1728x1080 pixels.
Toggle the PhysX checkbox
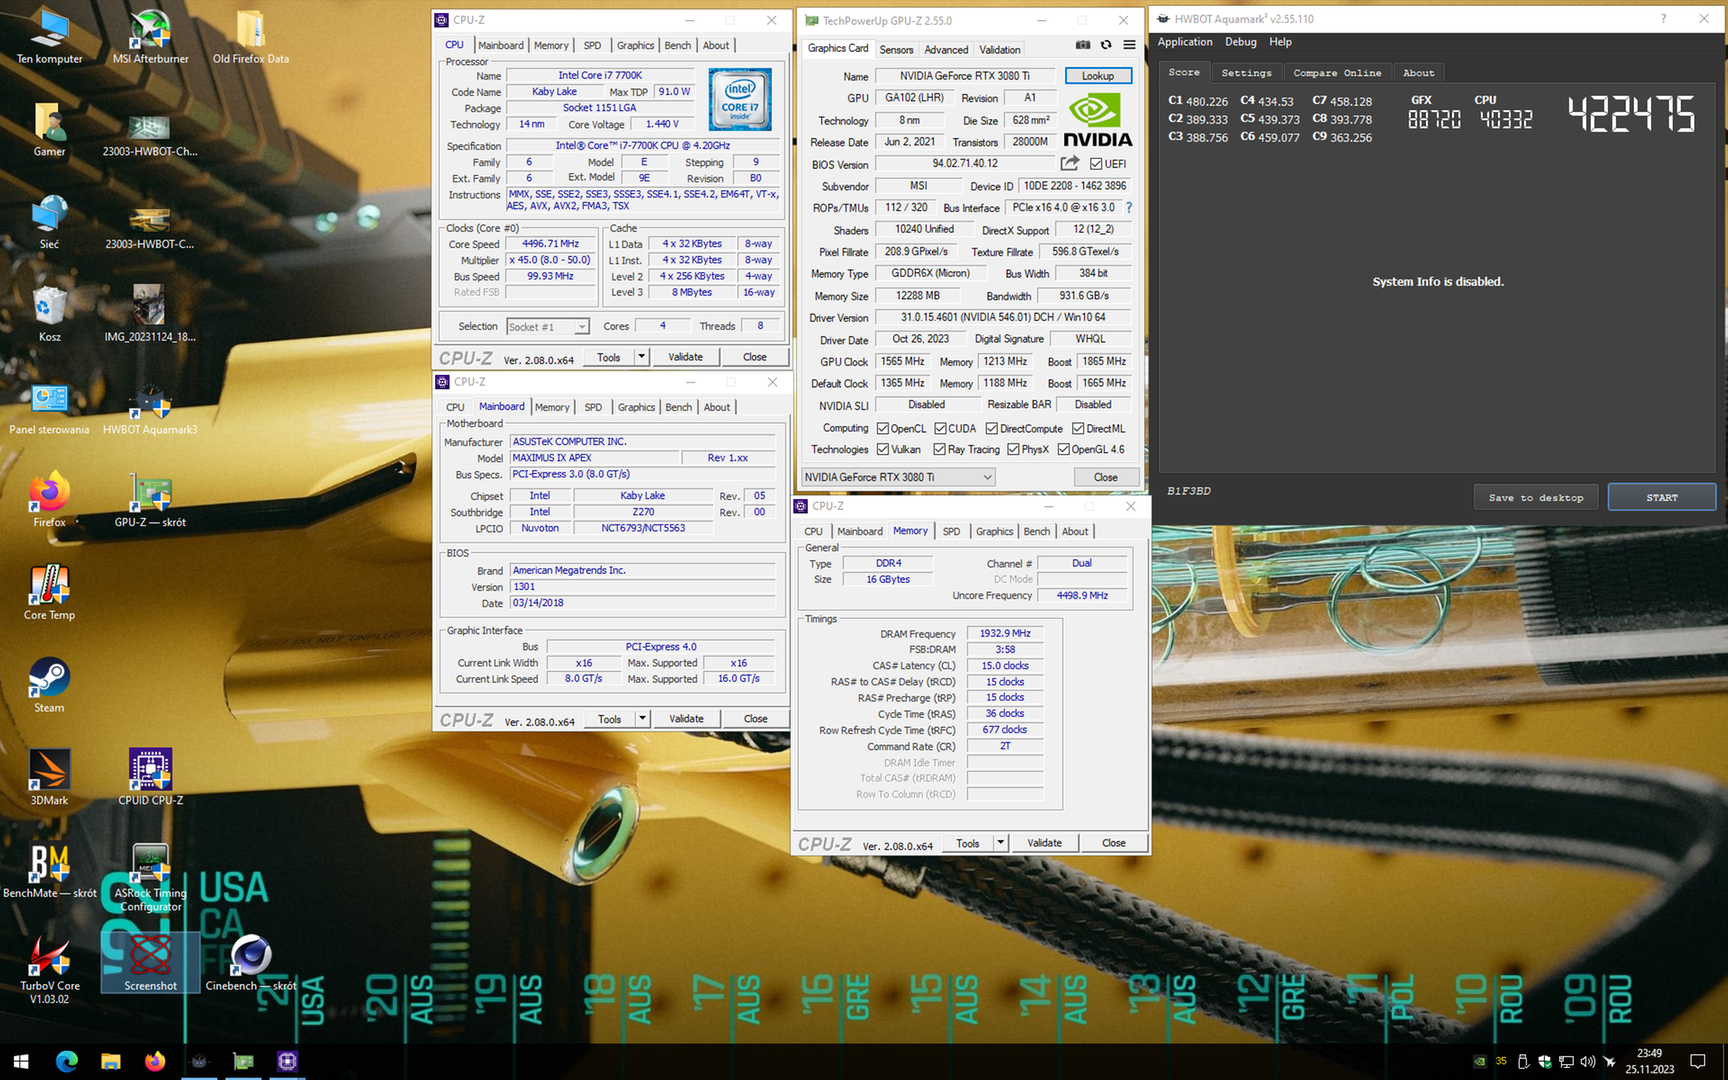[1014, 449]
